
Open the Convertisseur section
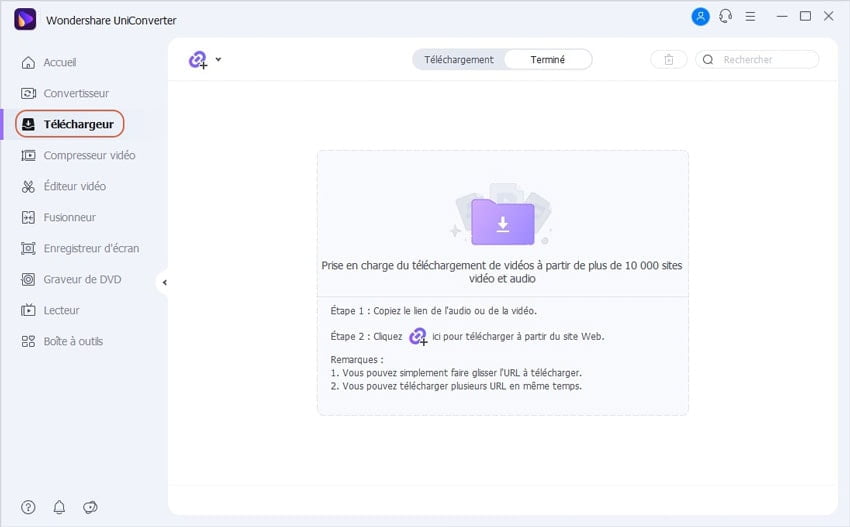[75, 94]
